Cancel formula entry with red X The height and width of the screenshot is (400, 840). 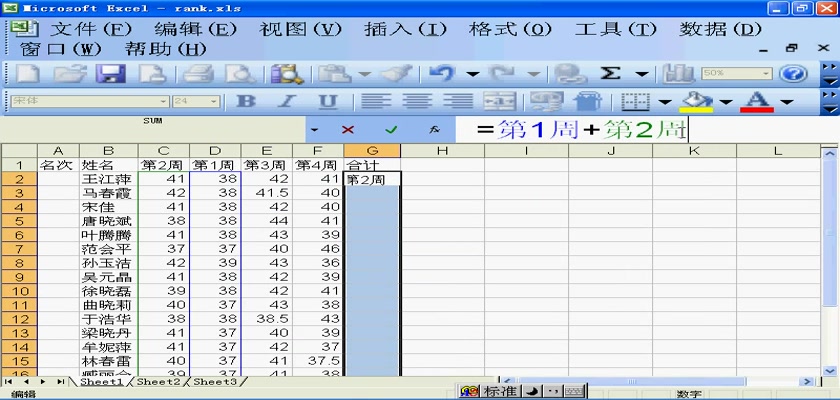pos(348,130)
